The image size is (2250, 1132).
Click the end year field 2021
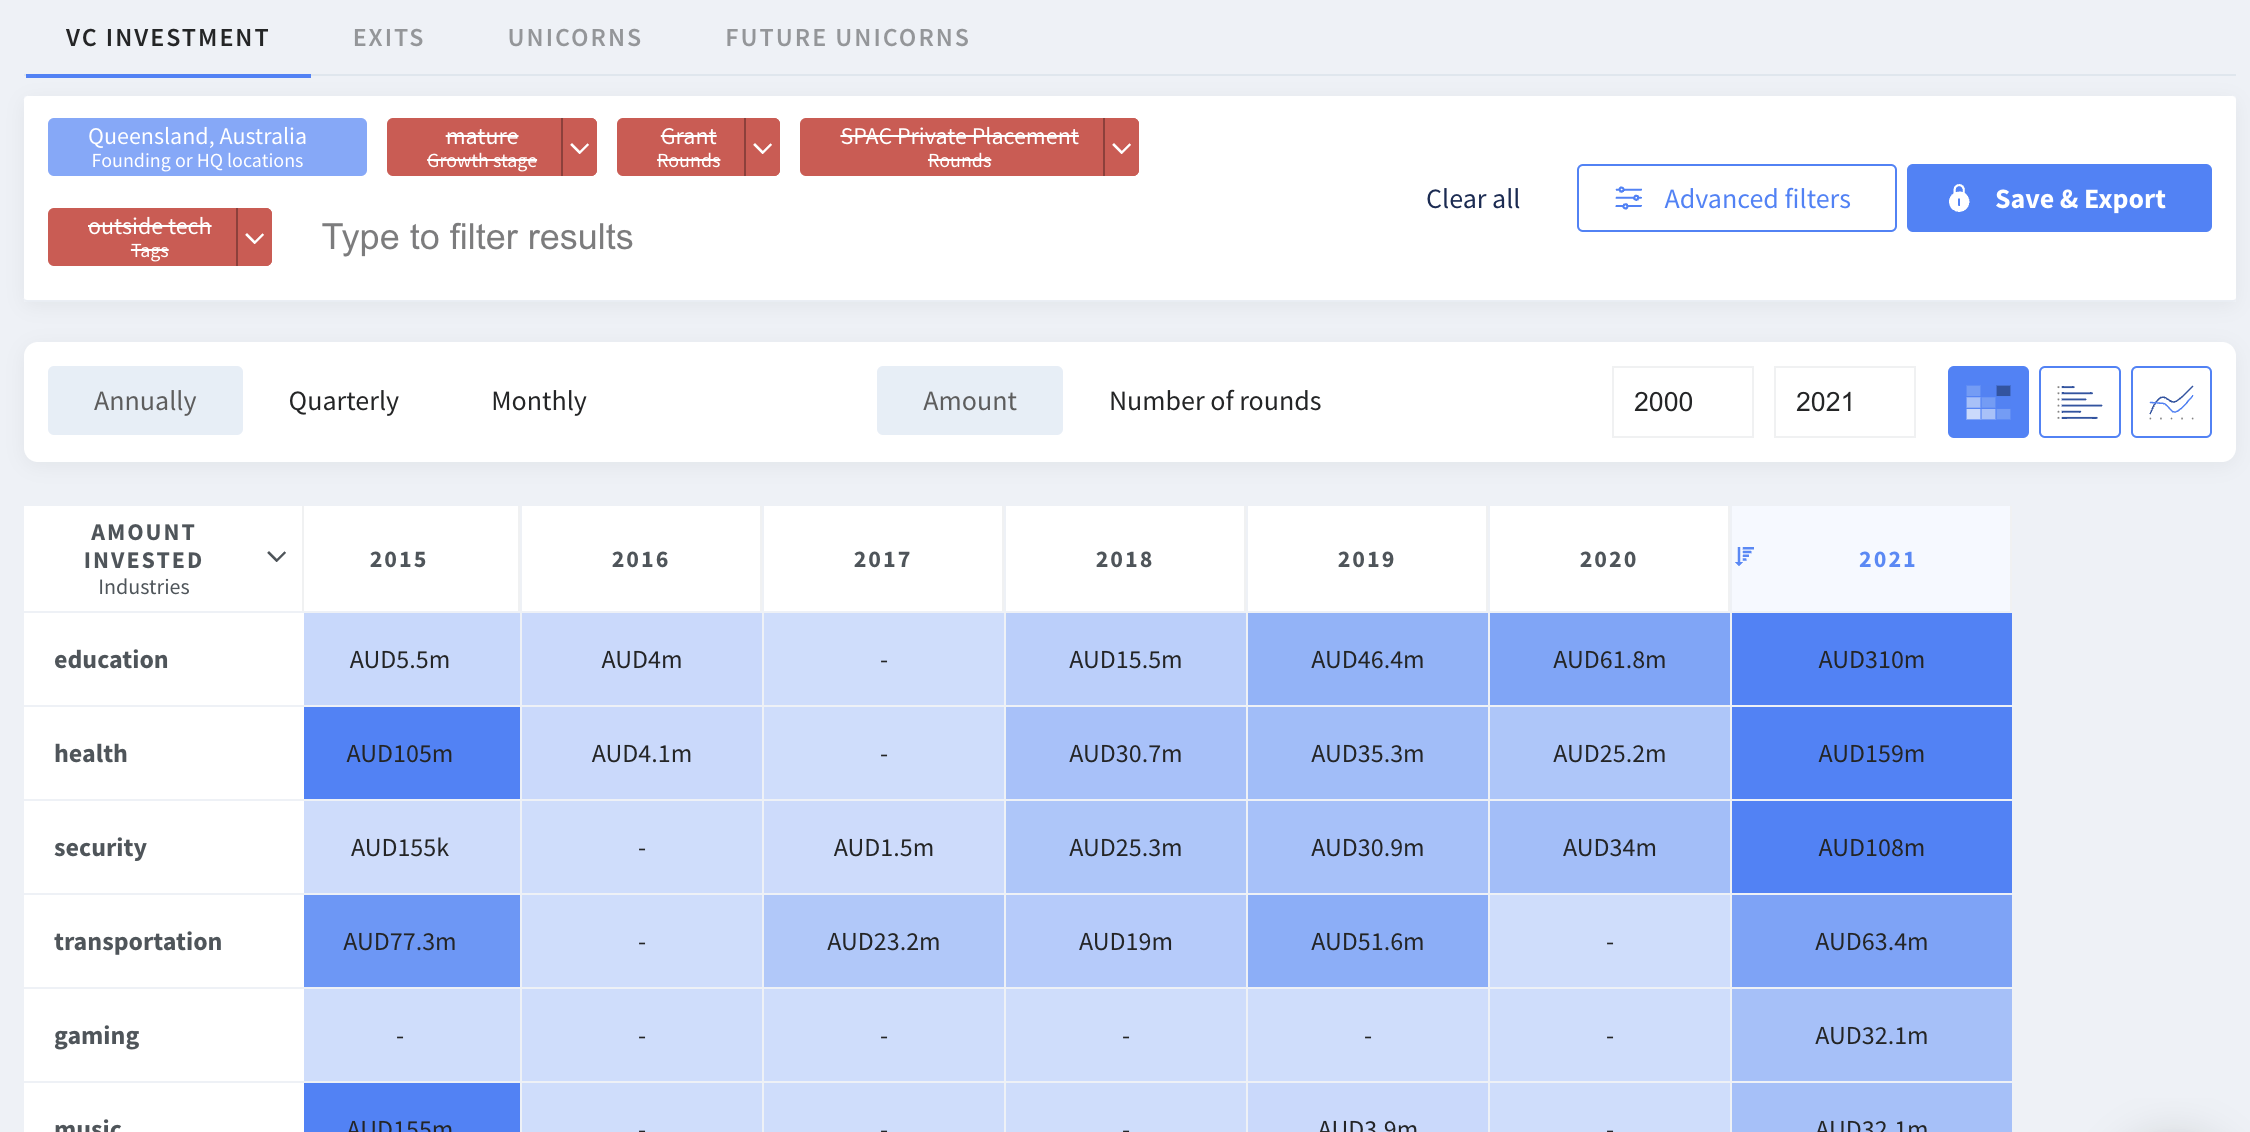1844,401
